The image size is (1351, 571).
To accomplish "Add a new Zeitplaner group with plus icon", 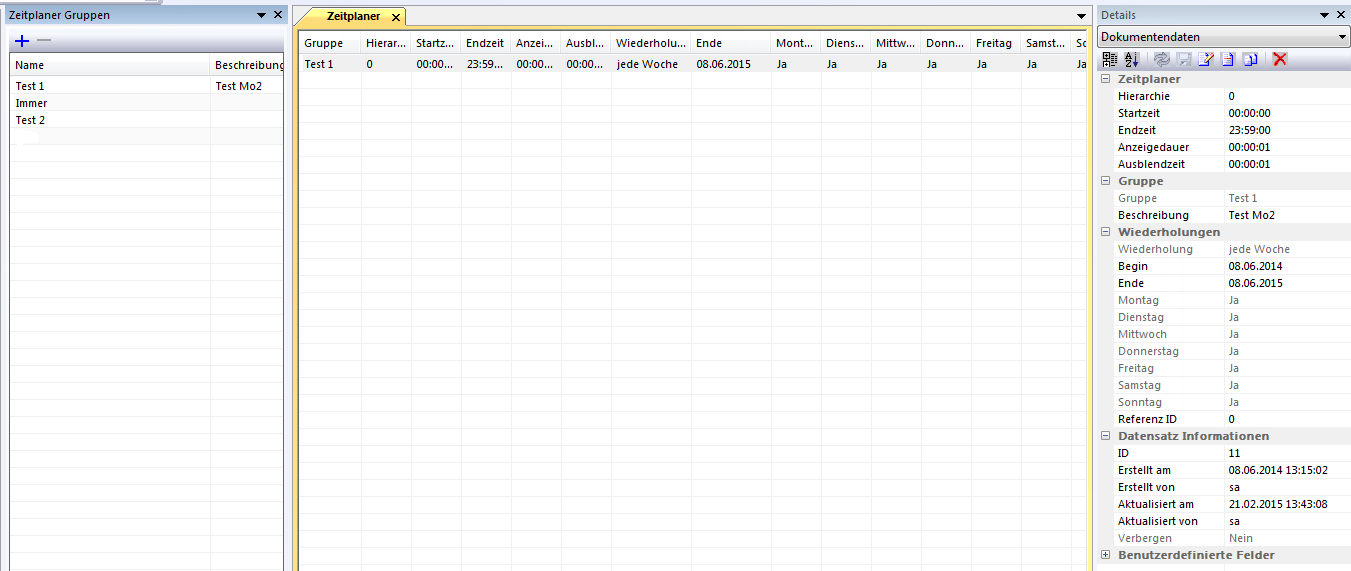I will (22, 41).
